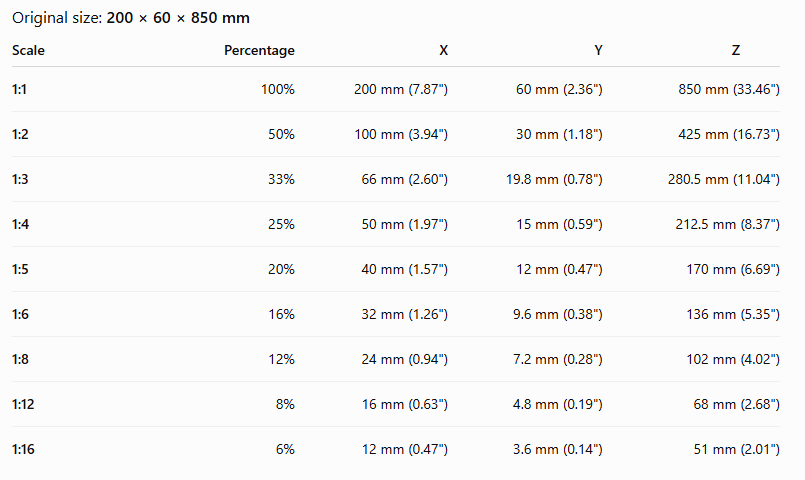The width and height of the screenshot is (805, 480).
Task: Click the Z column header
Action: (x=736, y=50)
